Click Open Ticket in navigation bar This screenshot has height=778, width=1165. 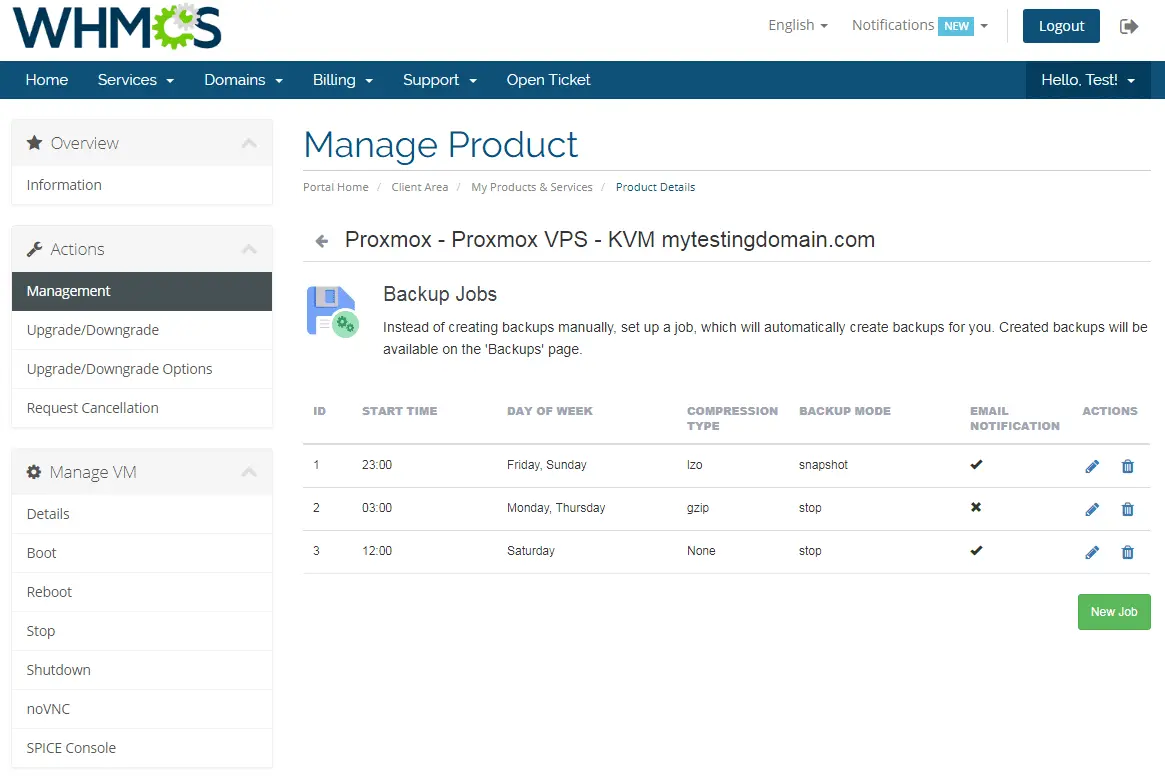tap(548, 80)
